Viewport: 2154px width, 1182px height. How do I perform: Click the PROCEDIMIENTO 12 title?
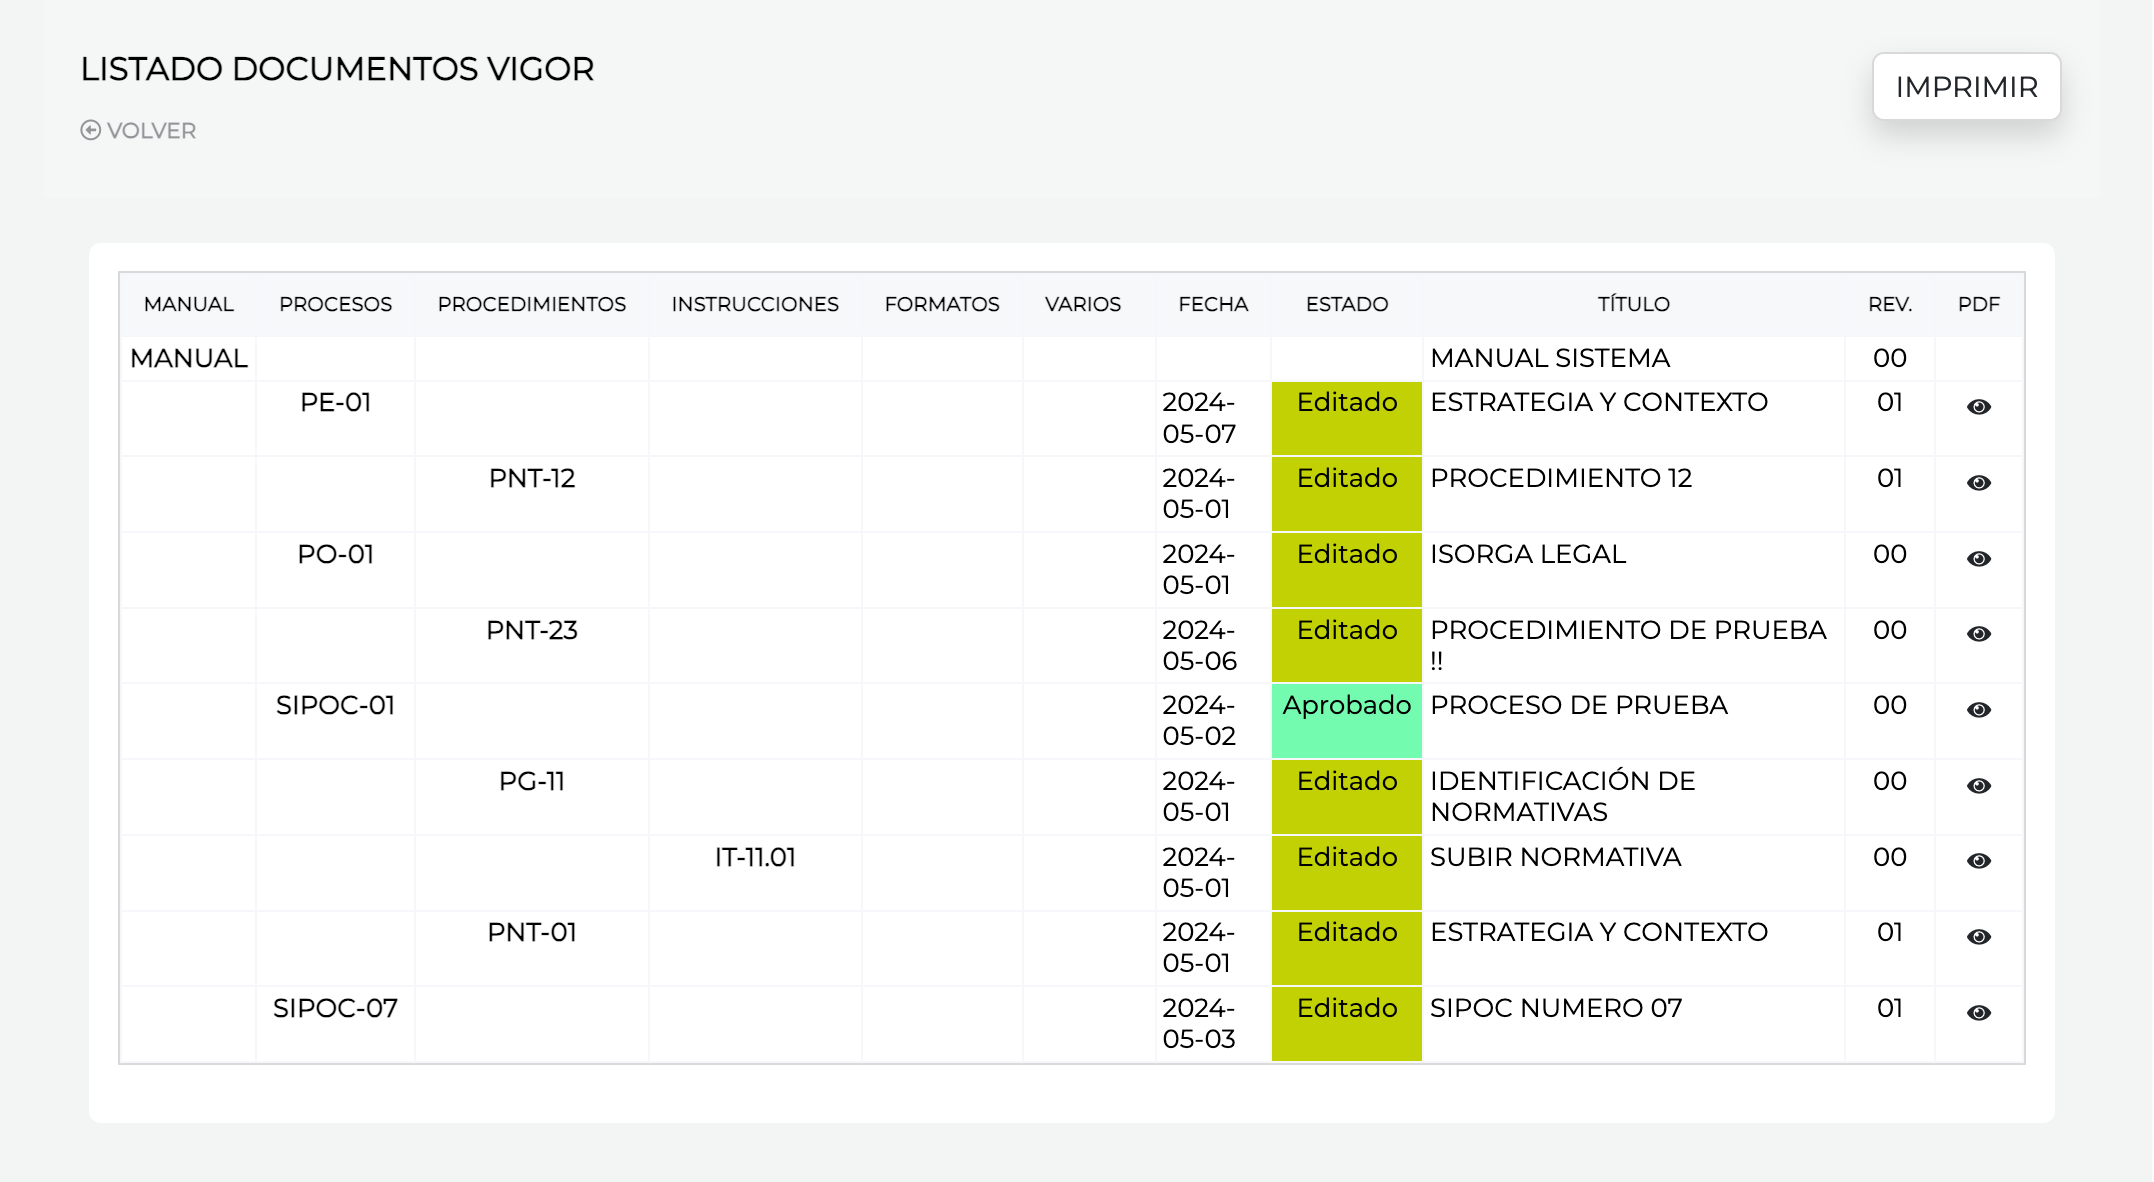[x=1561, y=478]
